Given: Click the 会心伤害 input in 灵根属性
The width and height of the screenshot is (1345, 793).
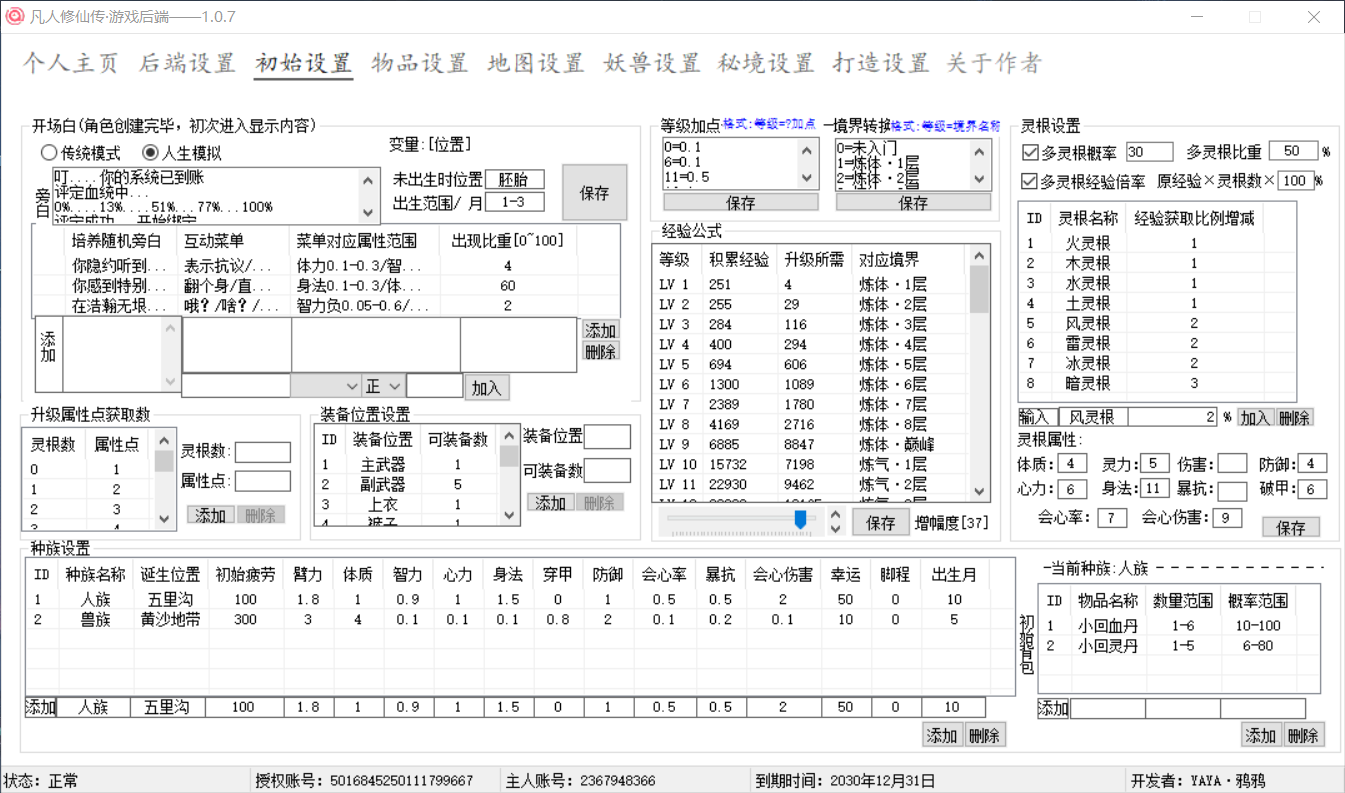Looking at the screenshot, I should (x=1226, y=518).
